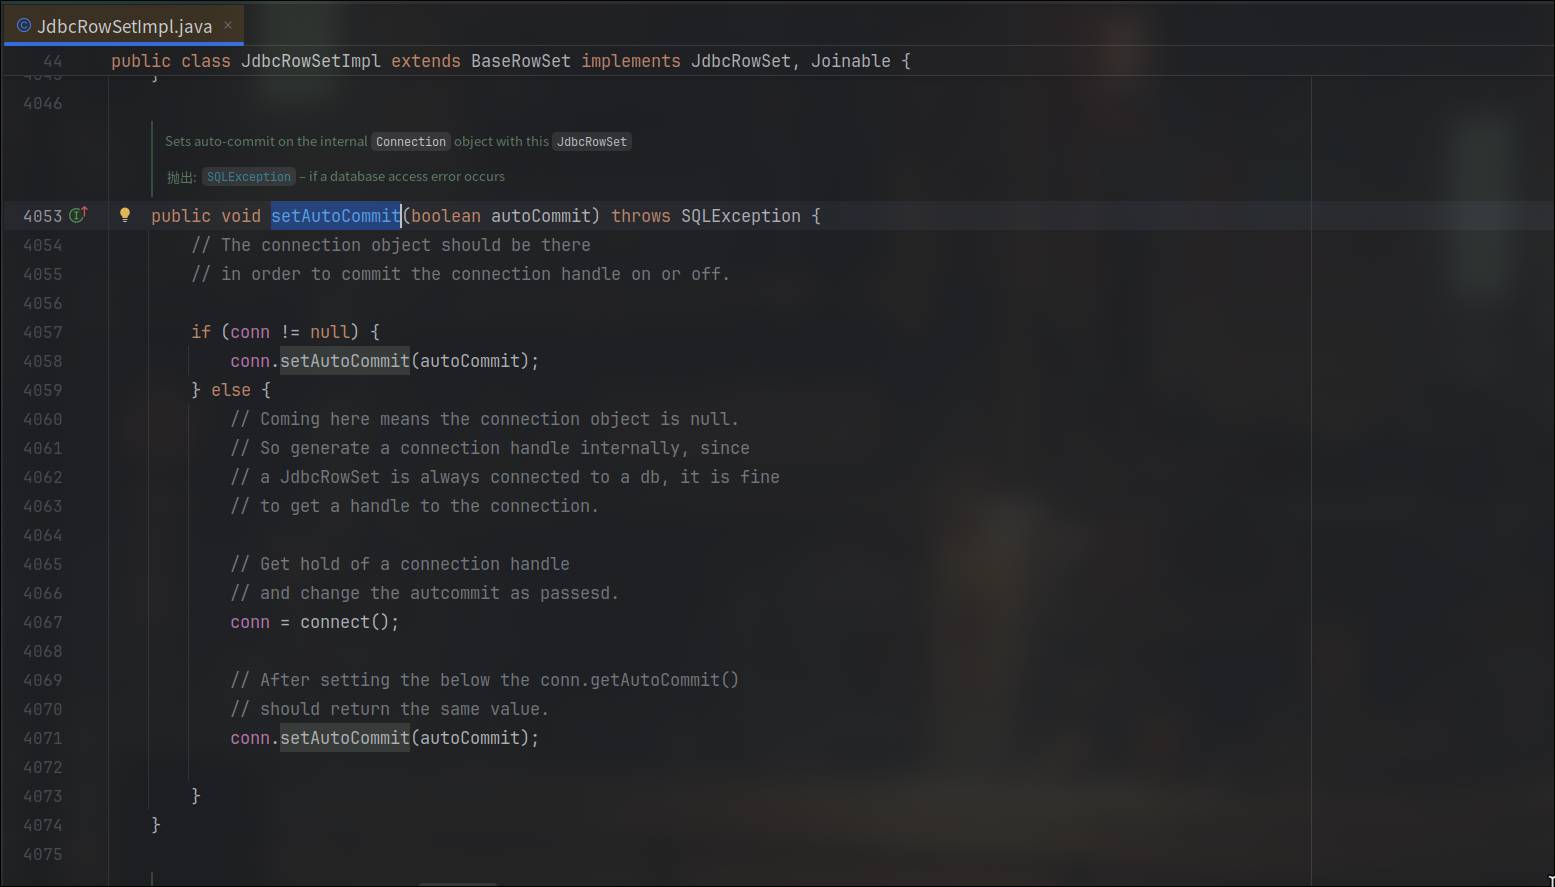Close the JdbcRowSetImpl.java tab
This screenshot has width=1555, height=887.
click(x=228, y=25)
